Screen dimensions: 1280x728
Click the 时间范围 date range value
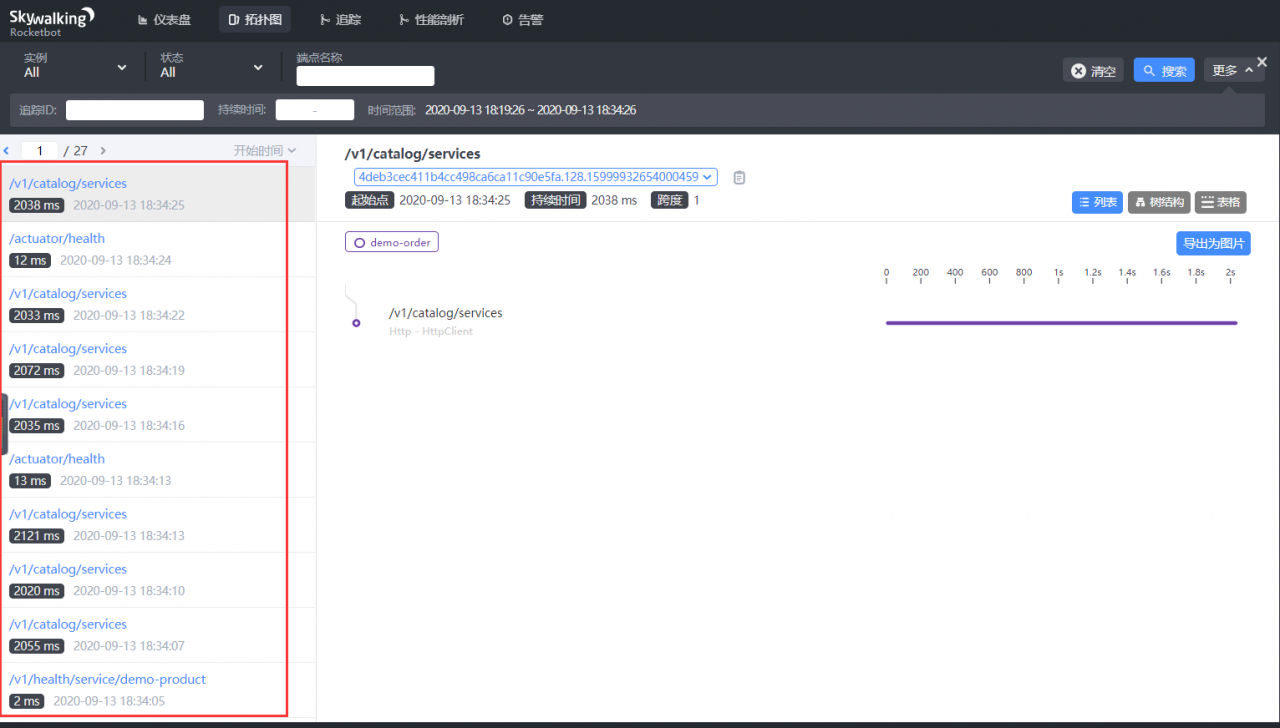(x=531, y=110)
